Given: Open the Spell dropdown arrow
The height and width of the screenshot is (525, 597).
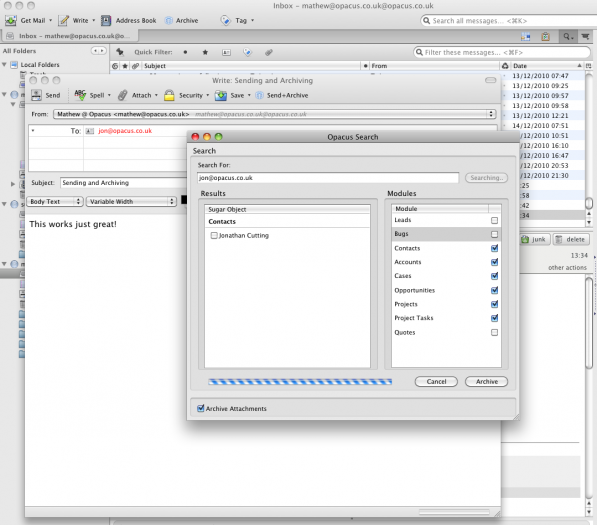Looking at the screenshot, I should coord(109,95).
